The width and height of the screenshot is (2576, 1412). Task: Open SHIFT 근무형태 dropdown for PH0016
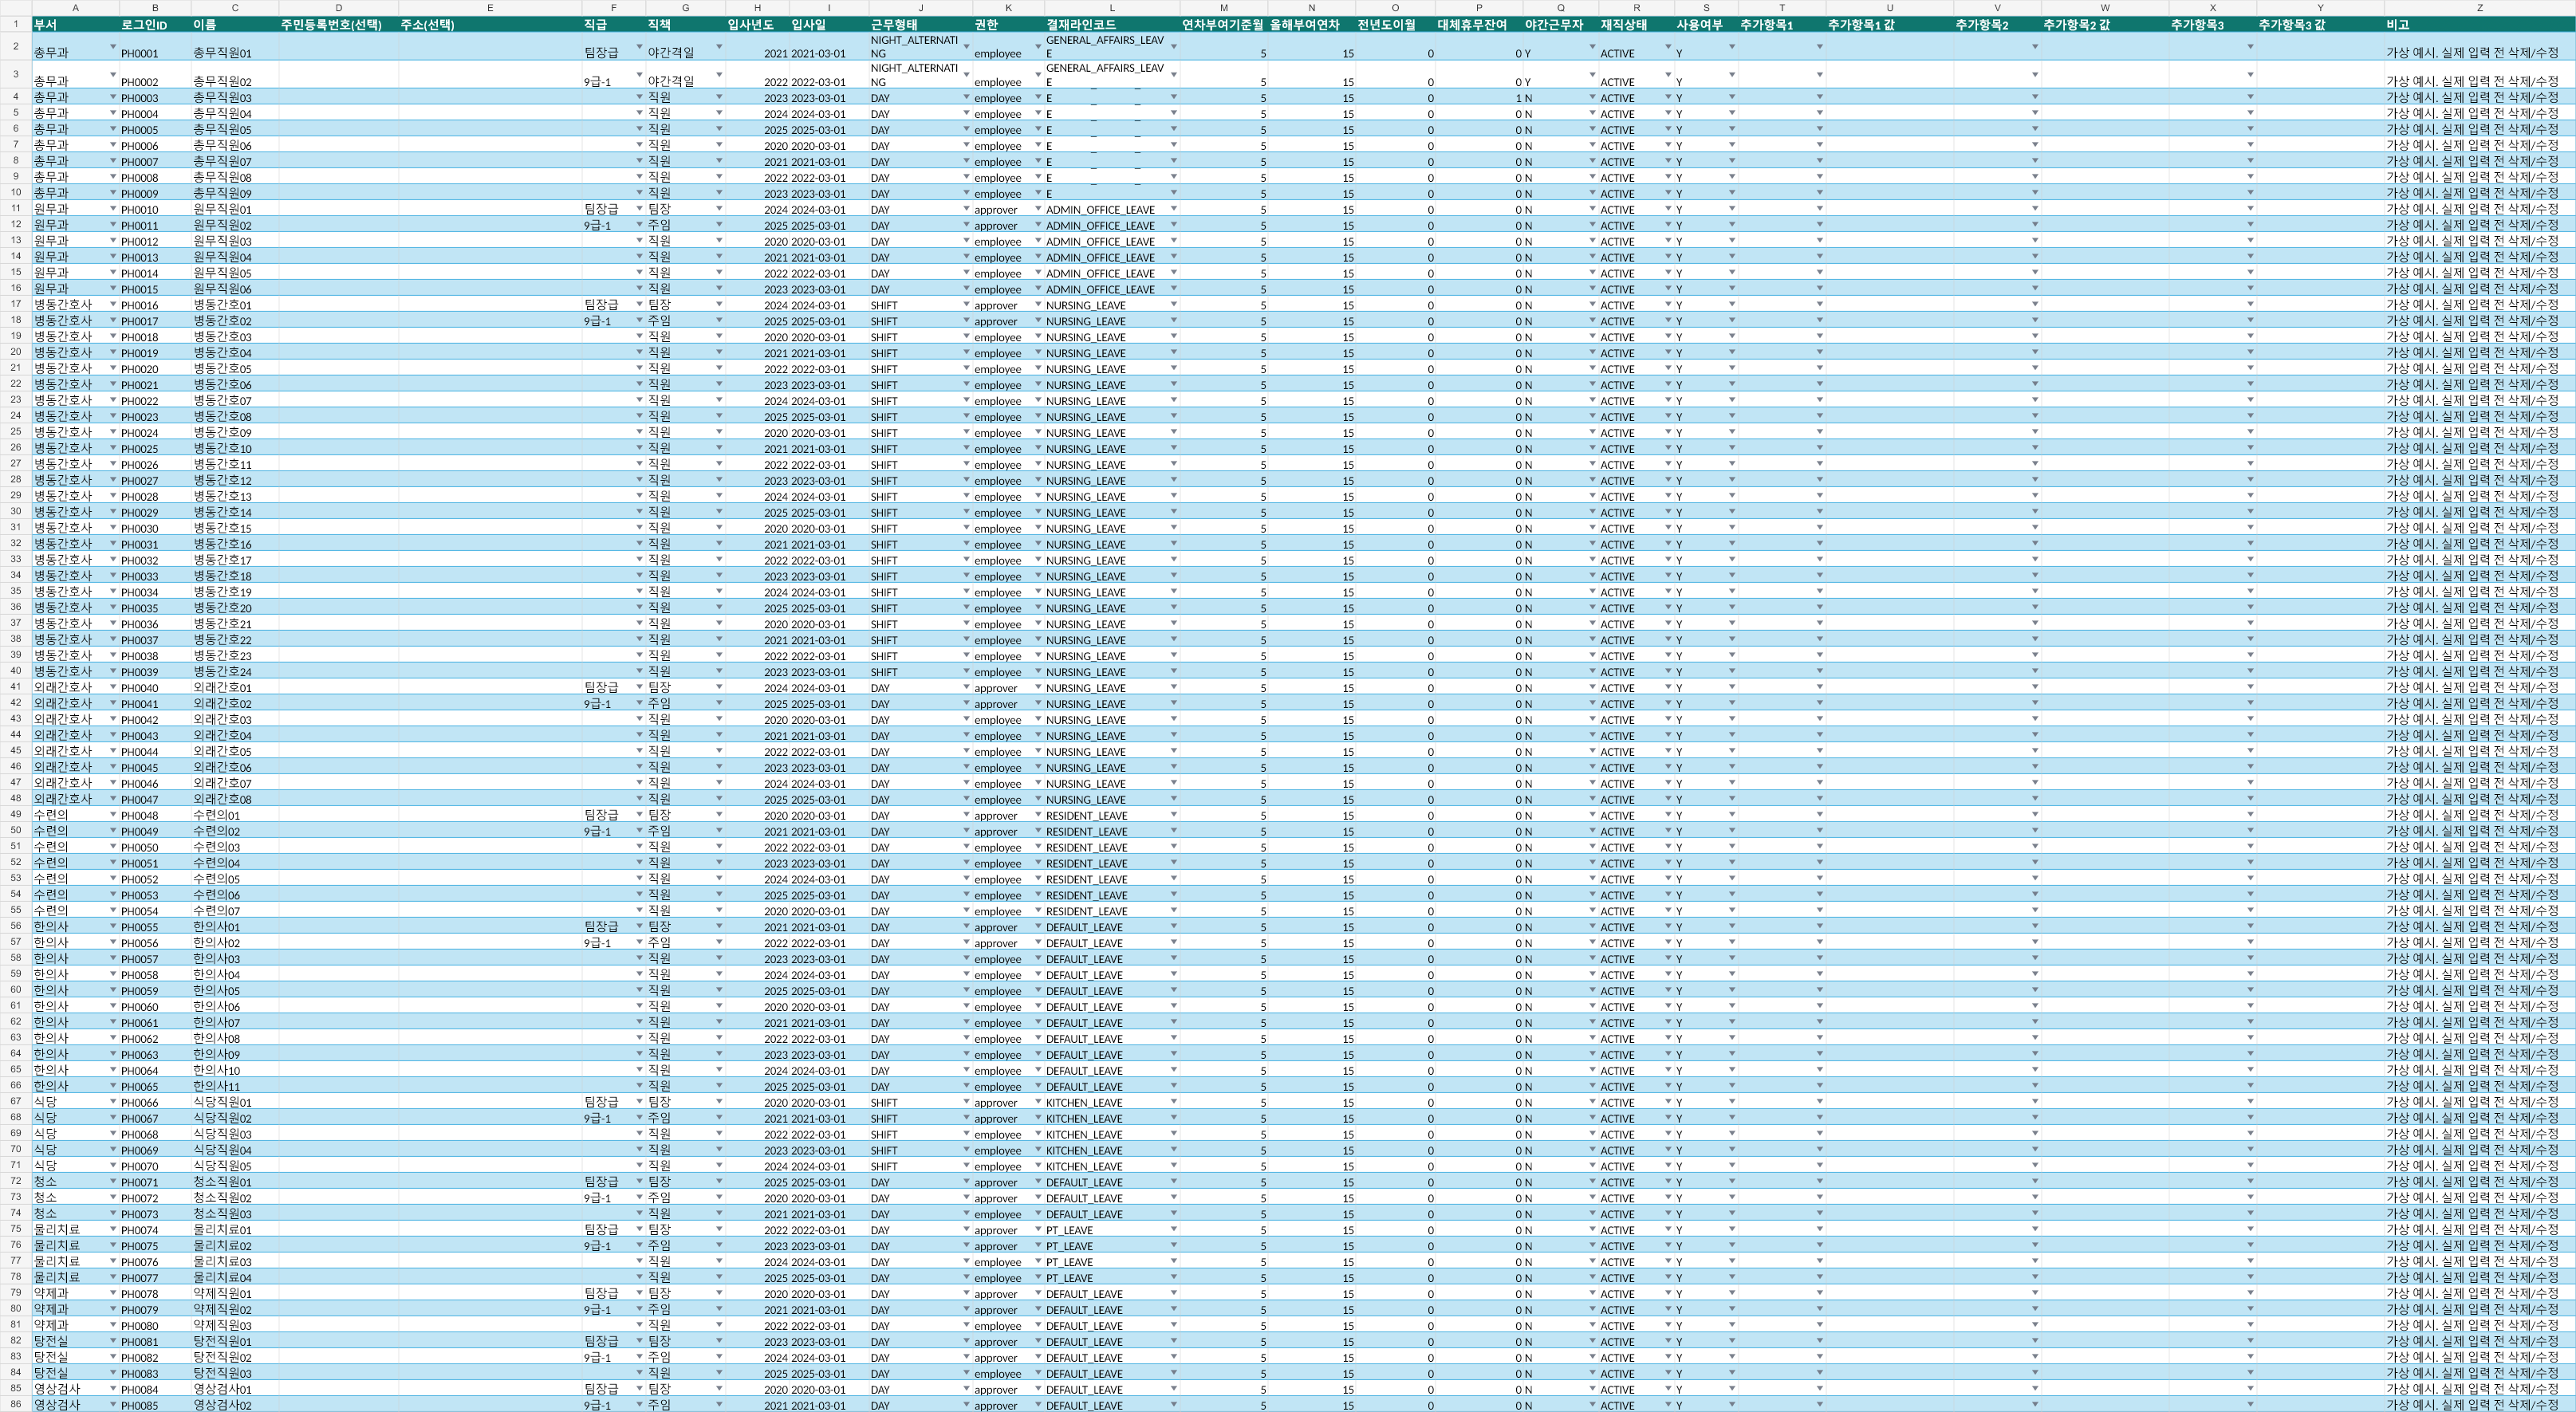click(966, 304)
